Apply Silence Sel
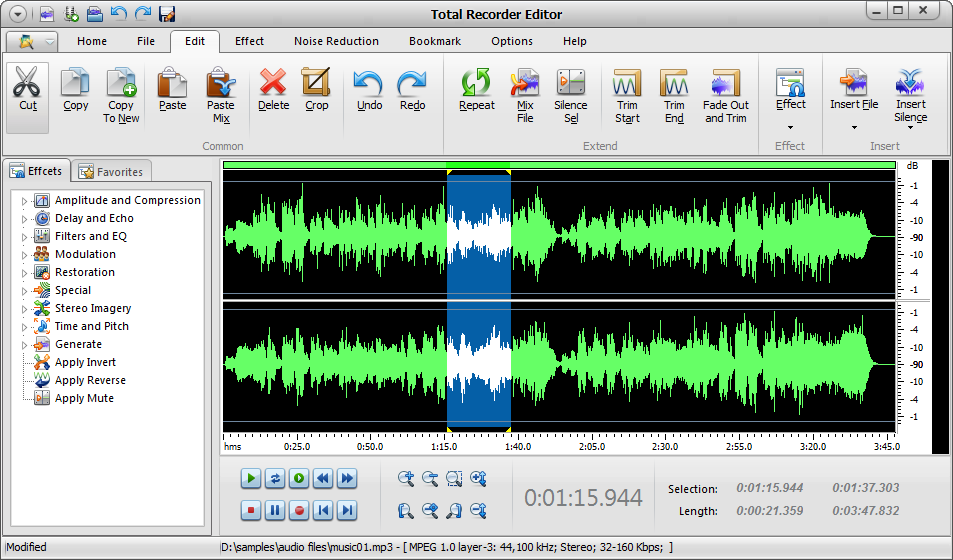Viewport: 953px width, 560px height. pos(571,96)
